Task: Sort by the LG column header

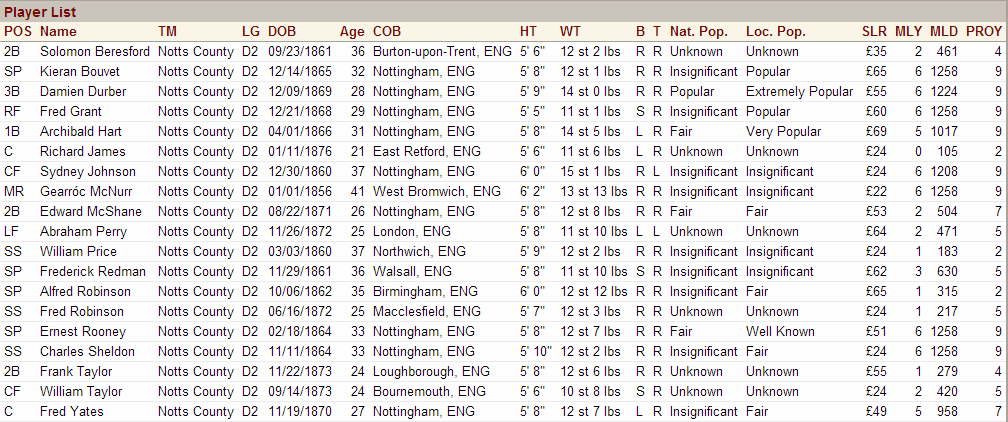Action: click(x=251, y=32)
